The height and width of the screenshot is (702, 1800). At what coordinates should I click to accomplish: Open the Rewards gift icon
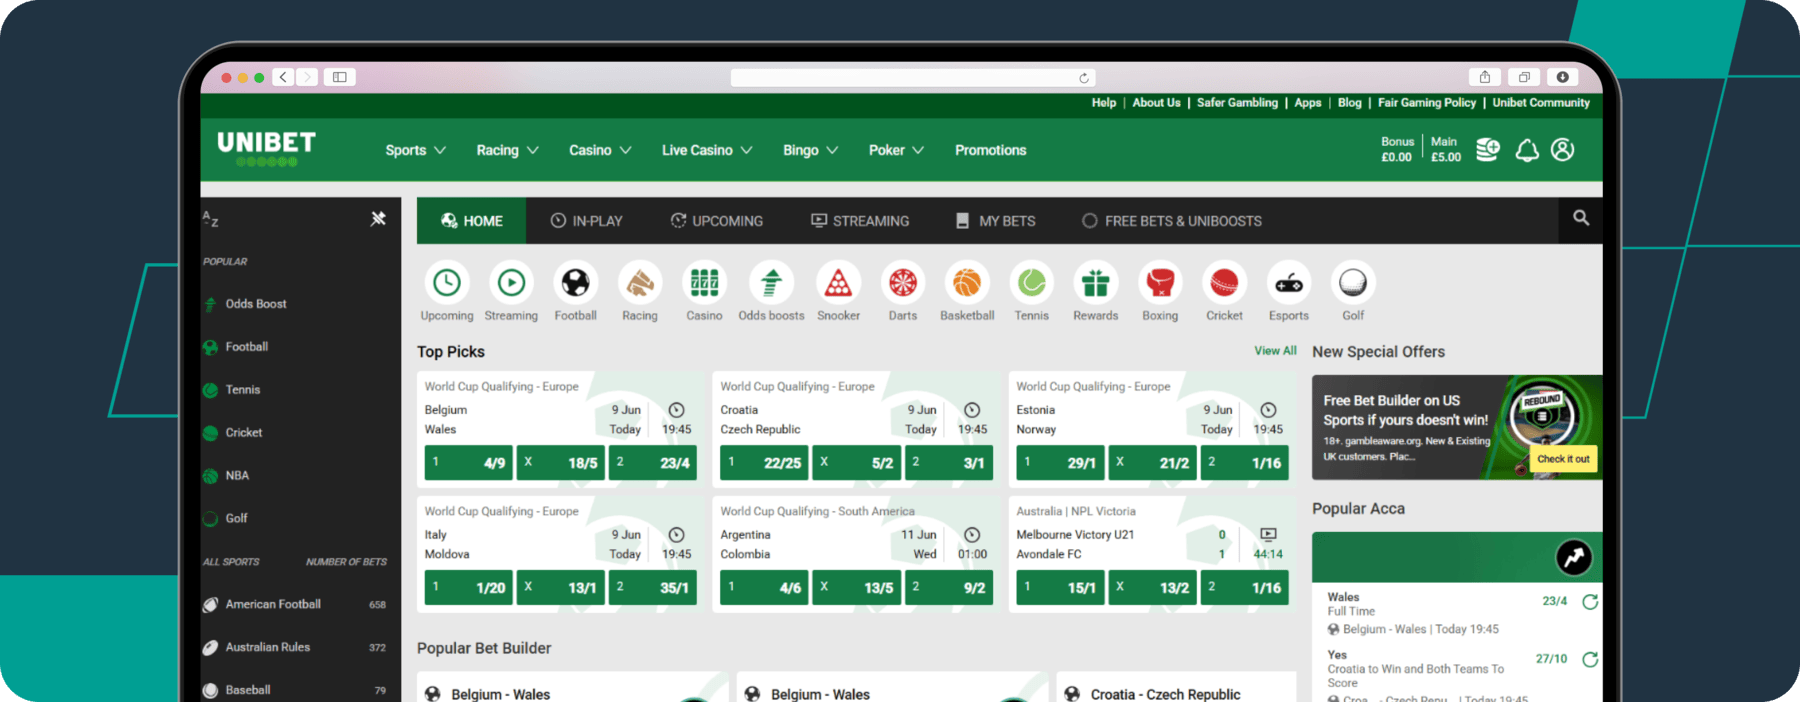point(1096,283)
